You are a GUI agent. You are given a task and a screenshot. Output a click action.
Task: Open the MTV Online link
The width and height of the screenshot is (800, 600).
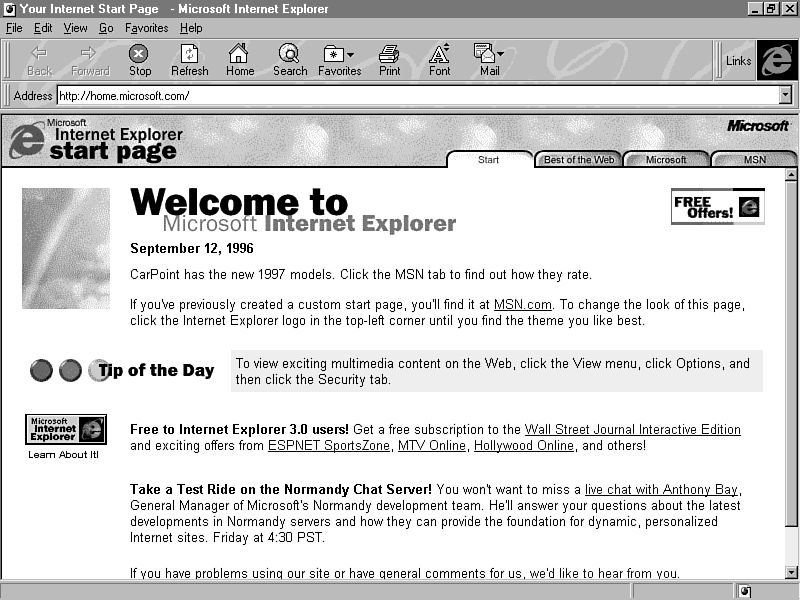pyautogui.click(x=432, y=445)
